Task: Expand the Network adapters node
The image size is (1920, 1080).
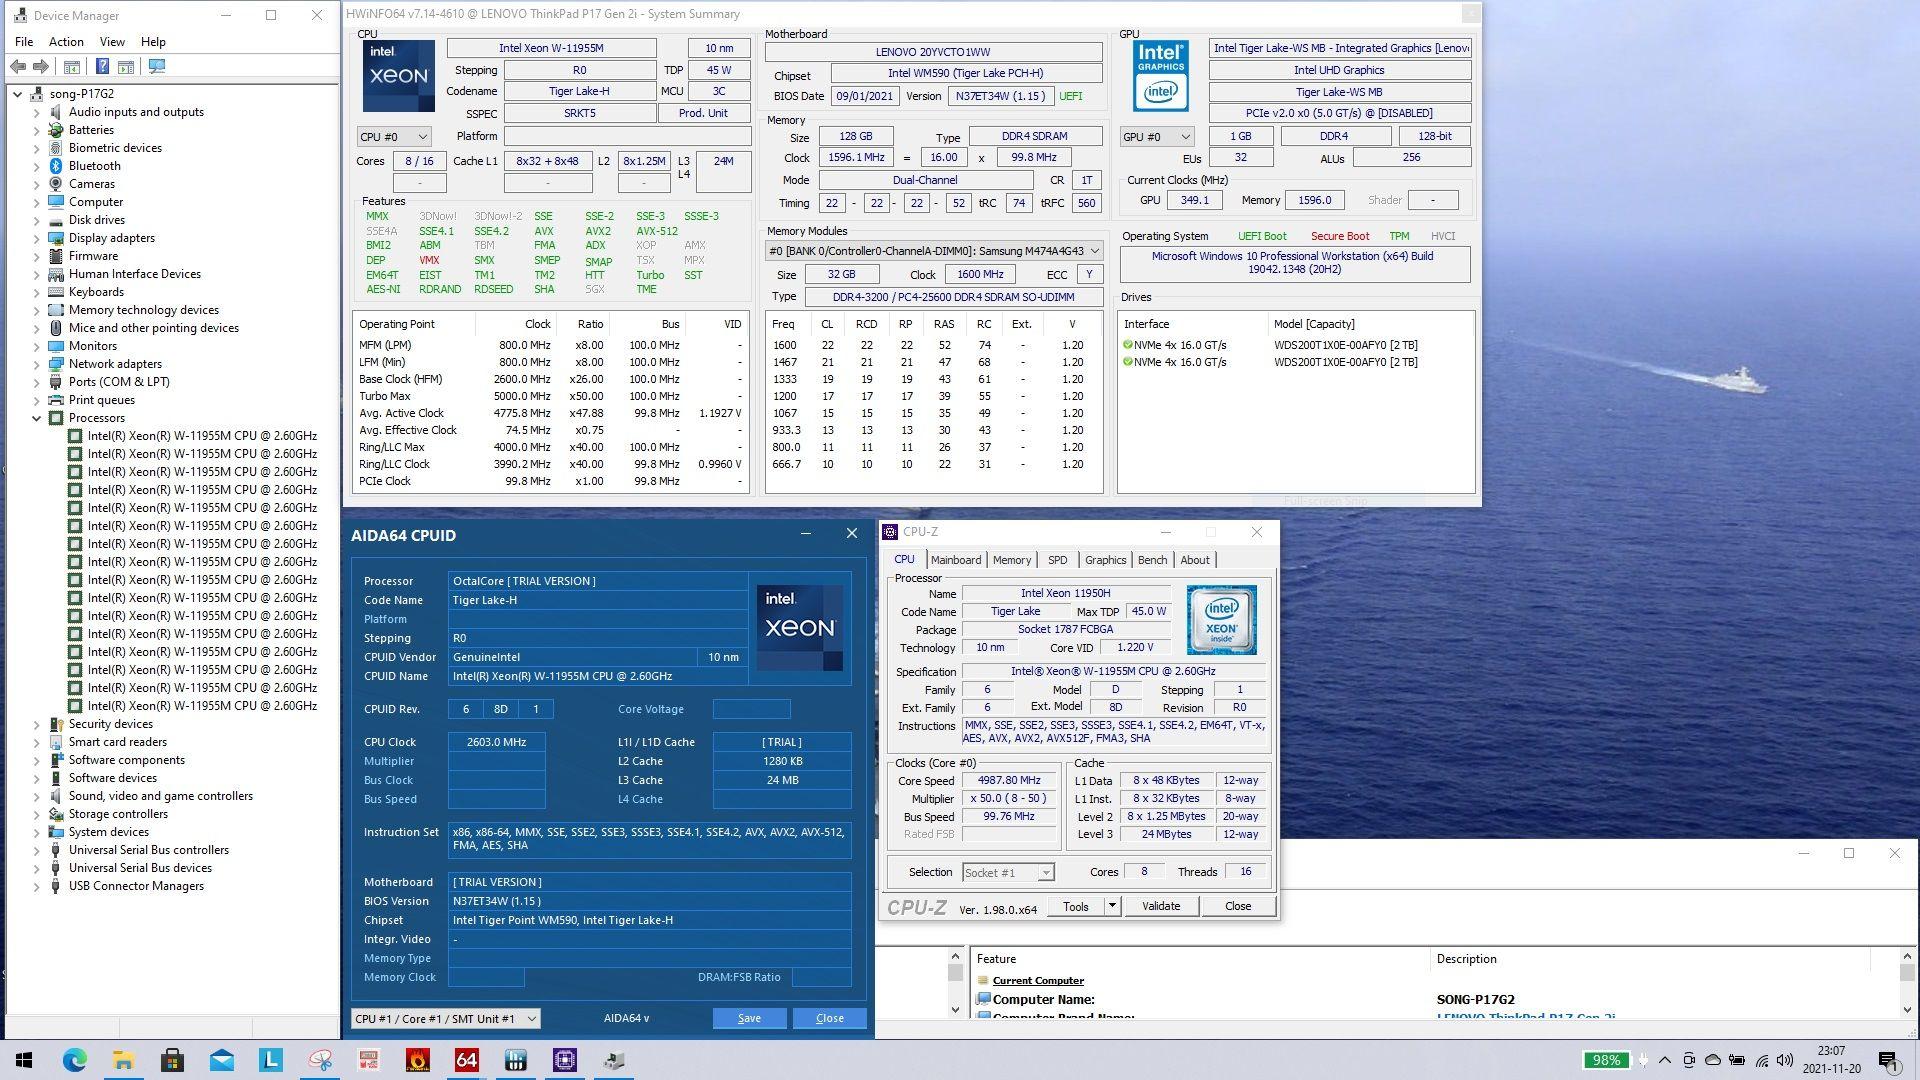Action: (x=37, y=364)
